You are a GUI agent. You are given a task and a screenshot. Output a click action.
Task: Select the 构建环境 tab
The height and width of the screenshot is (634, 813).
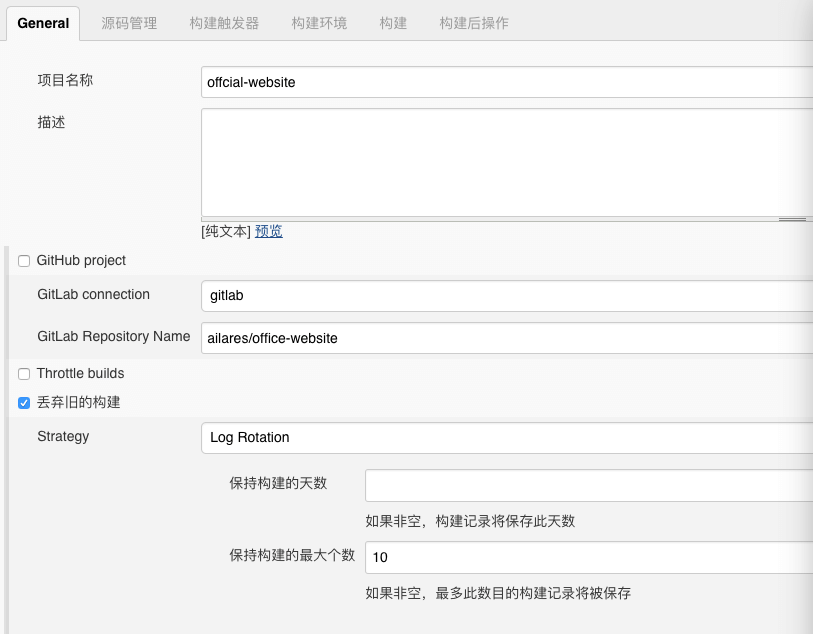point(318,23)
